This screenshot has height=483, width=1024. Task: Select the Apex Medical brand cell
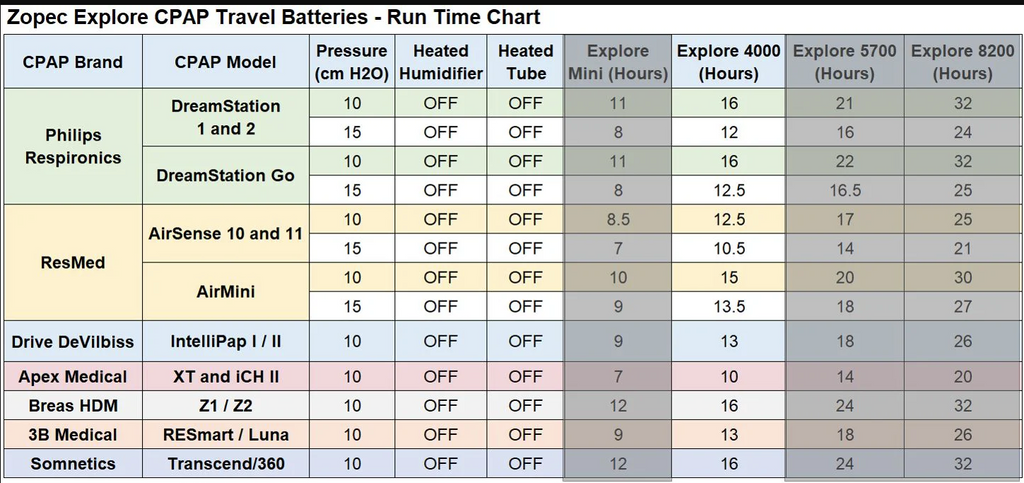coord(73,377)
